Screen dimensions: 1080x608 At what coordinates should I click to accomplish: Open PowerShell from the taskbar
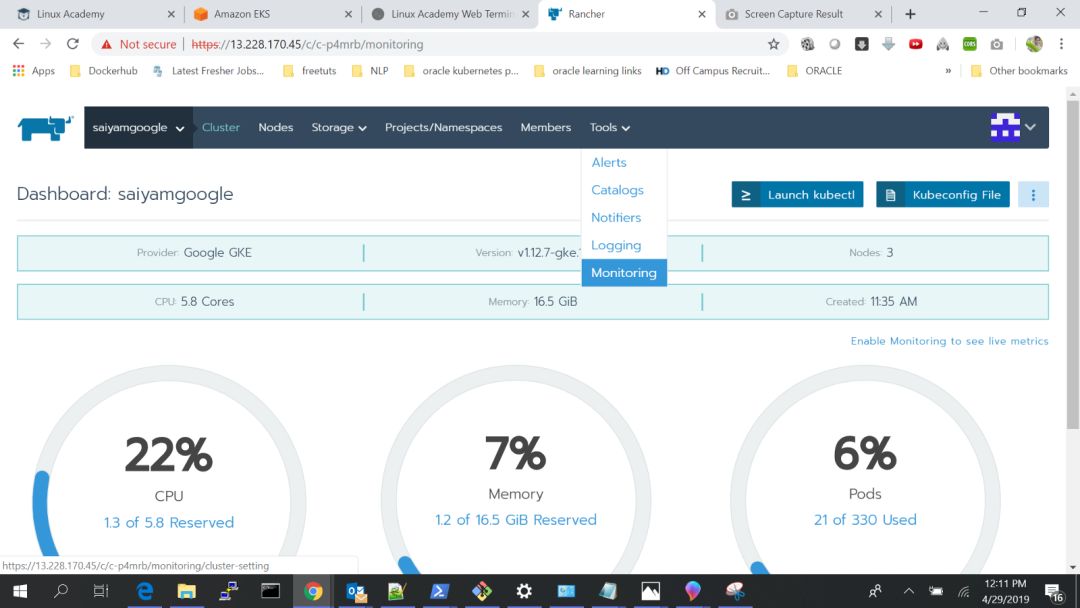coord(439,591)
